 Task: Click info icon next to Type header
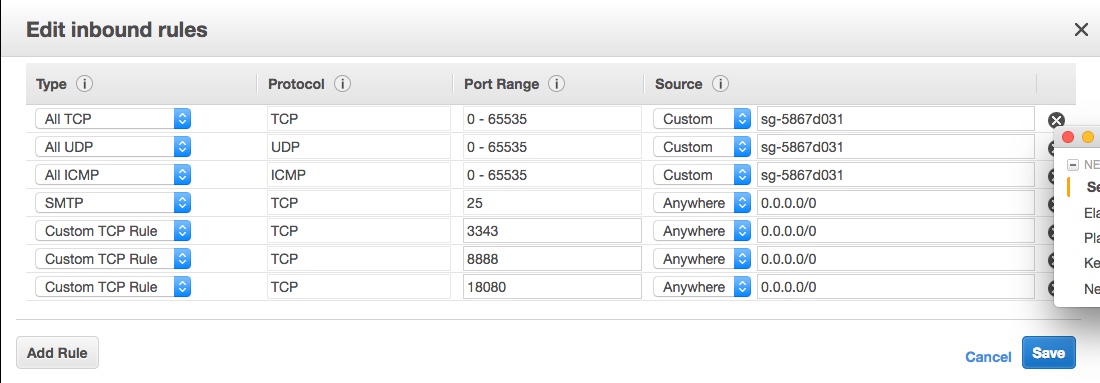pos(84,84)
